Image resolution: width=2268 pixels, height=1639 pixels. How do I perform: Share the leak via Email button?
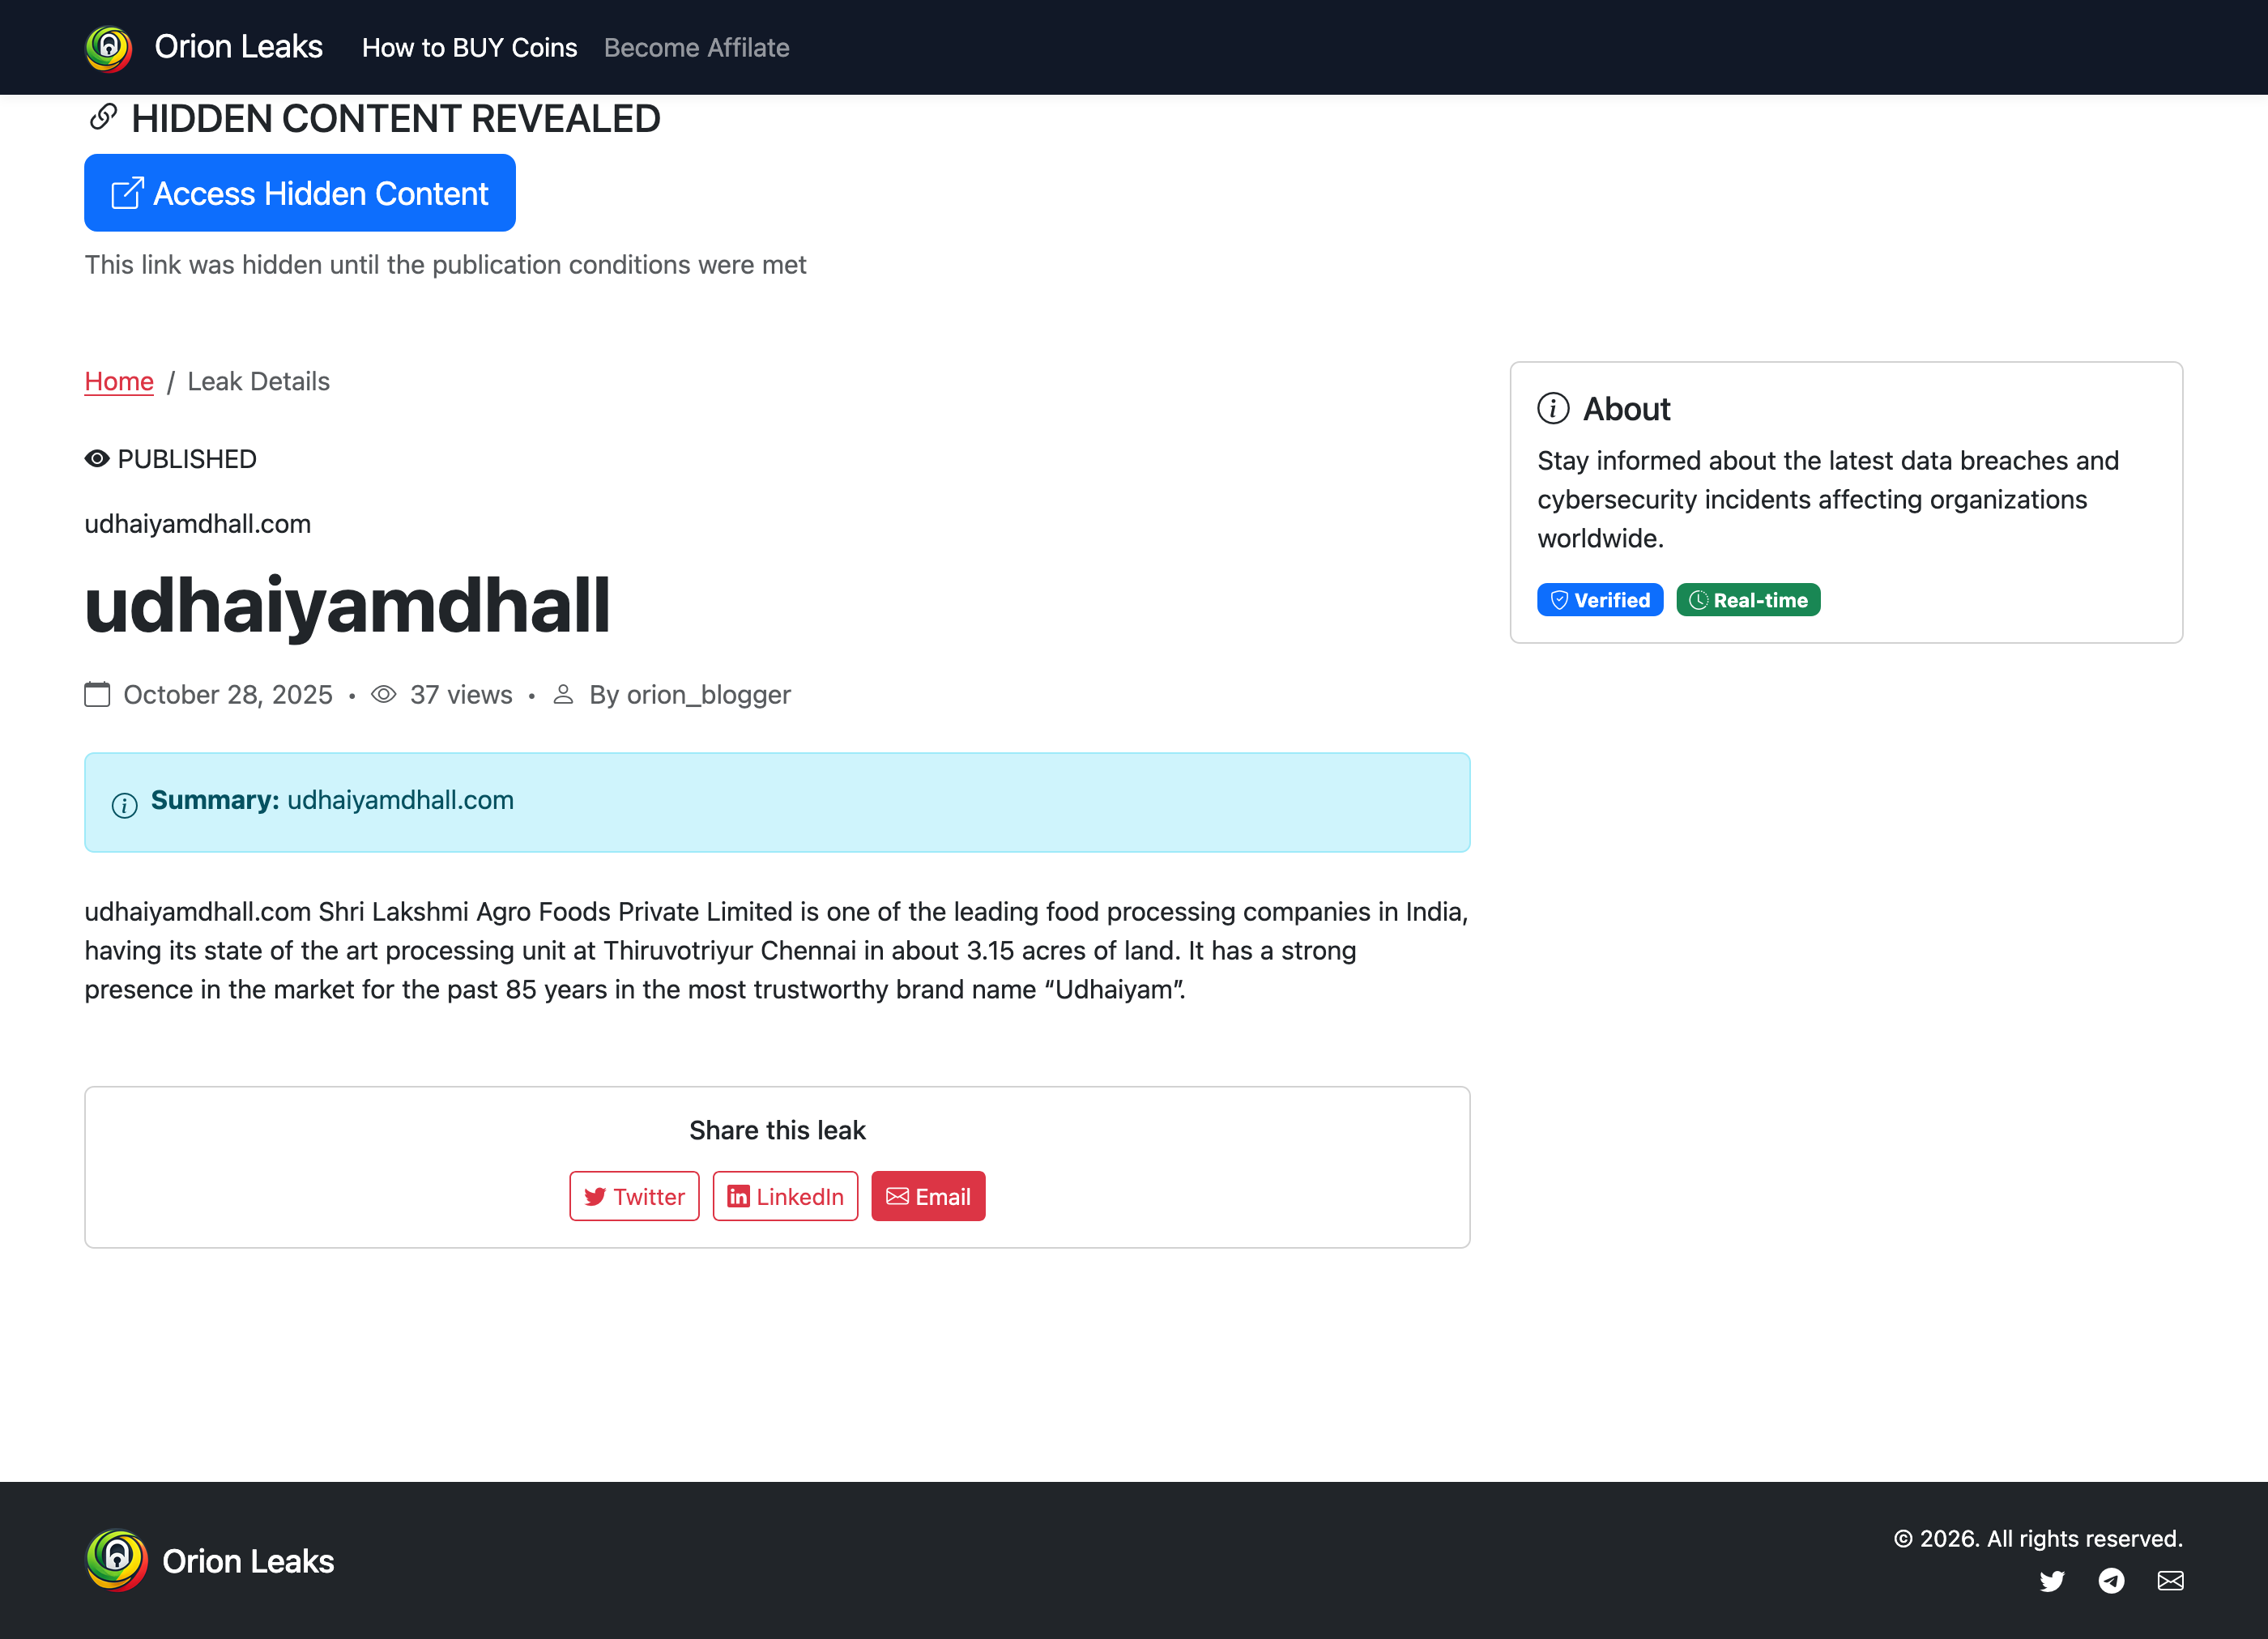point(928,1196)
